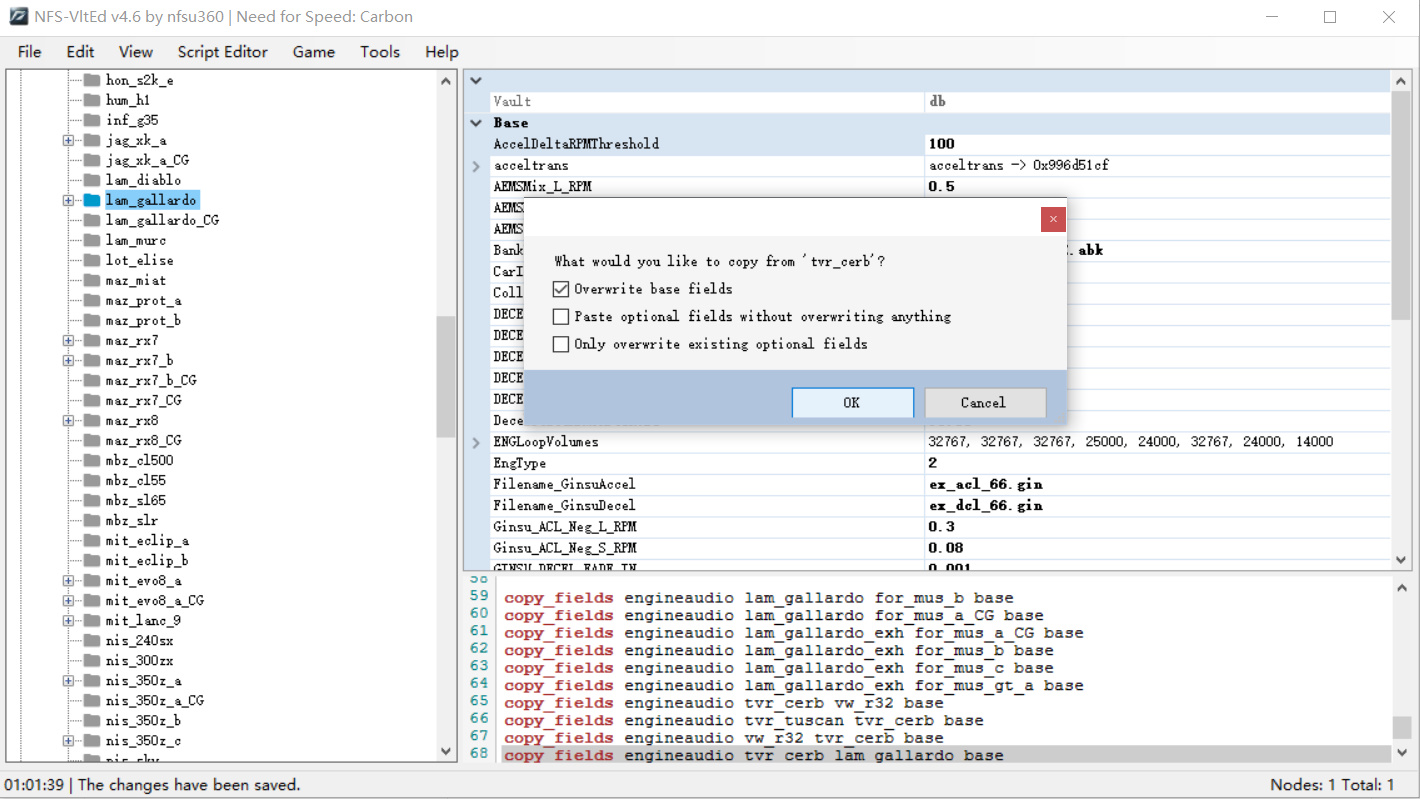Expand the mit_evo8_a tree node
Image resolution: width=1420 pixels, height=799 pixels.
tap(68, 580)
